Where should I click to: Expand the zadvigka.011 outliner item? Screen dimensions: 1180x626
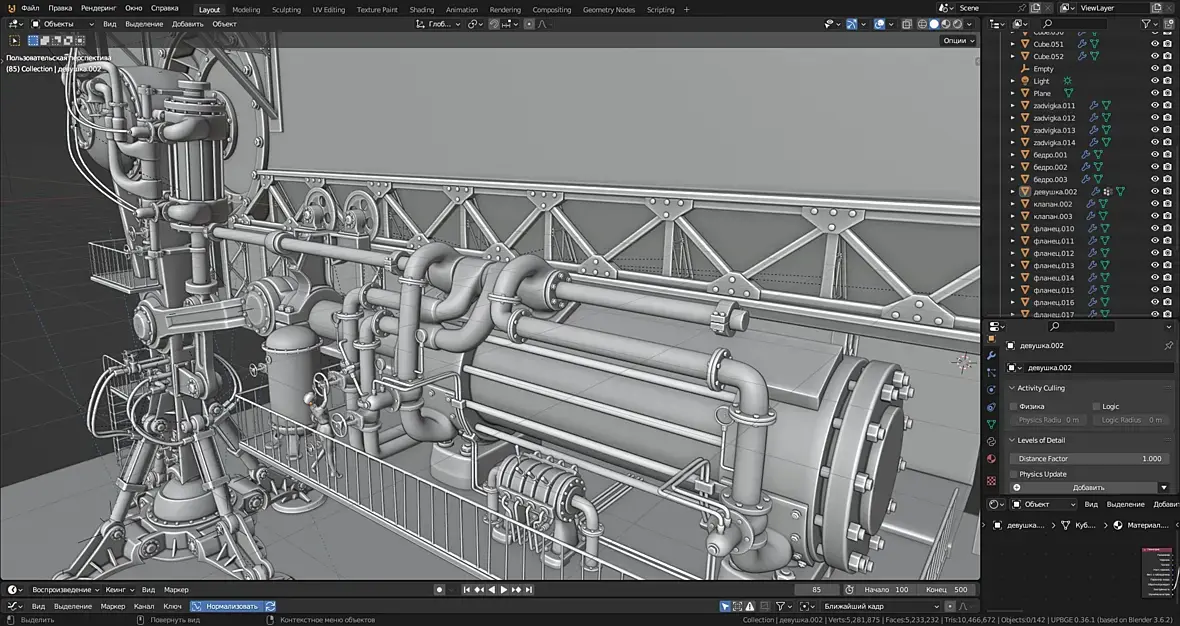tap(1012, 106)
